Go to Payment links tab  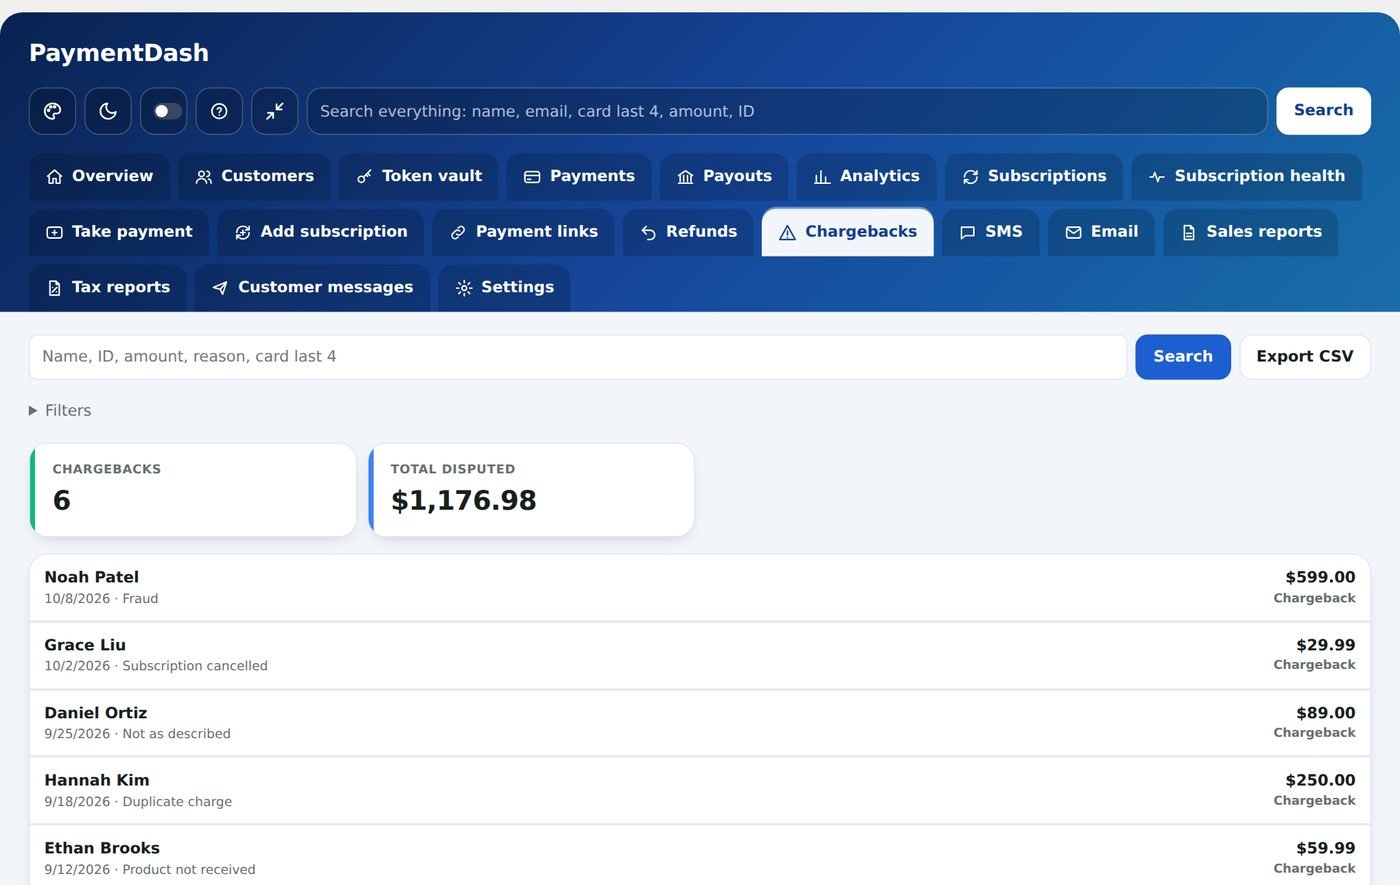point(524,232)
